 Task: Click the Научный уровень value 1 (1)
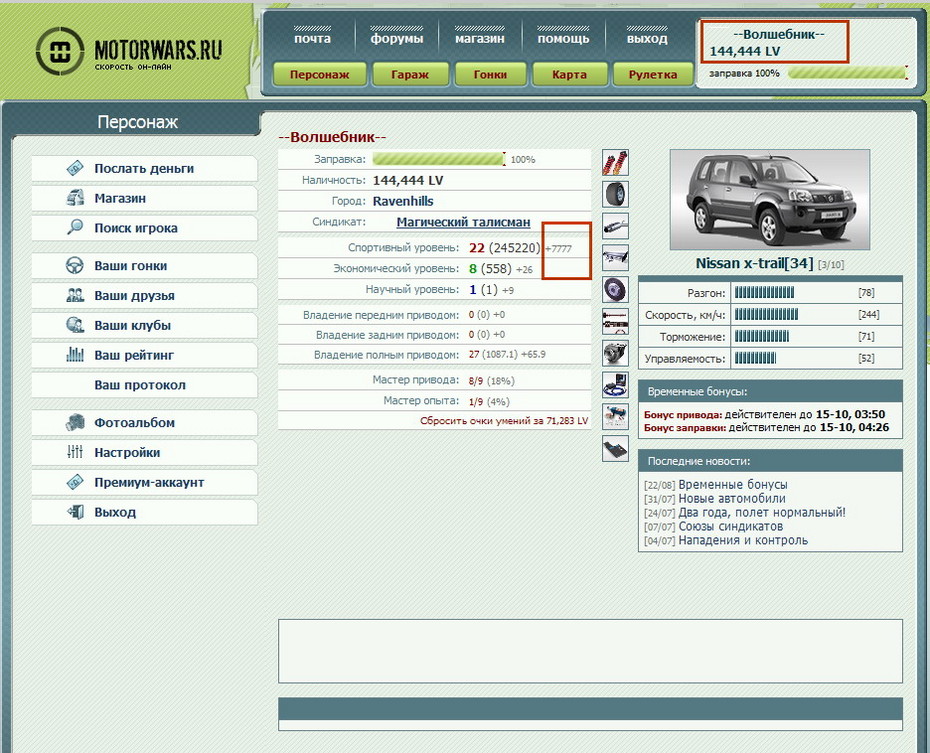[483, 289]
